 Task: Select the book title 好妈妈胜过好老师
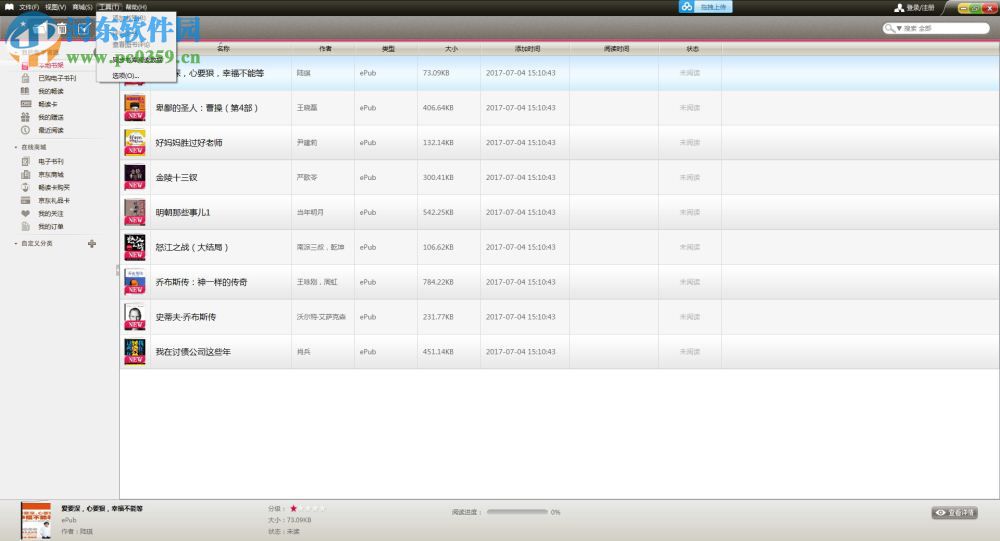pos(189,143)
